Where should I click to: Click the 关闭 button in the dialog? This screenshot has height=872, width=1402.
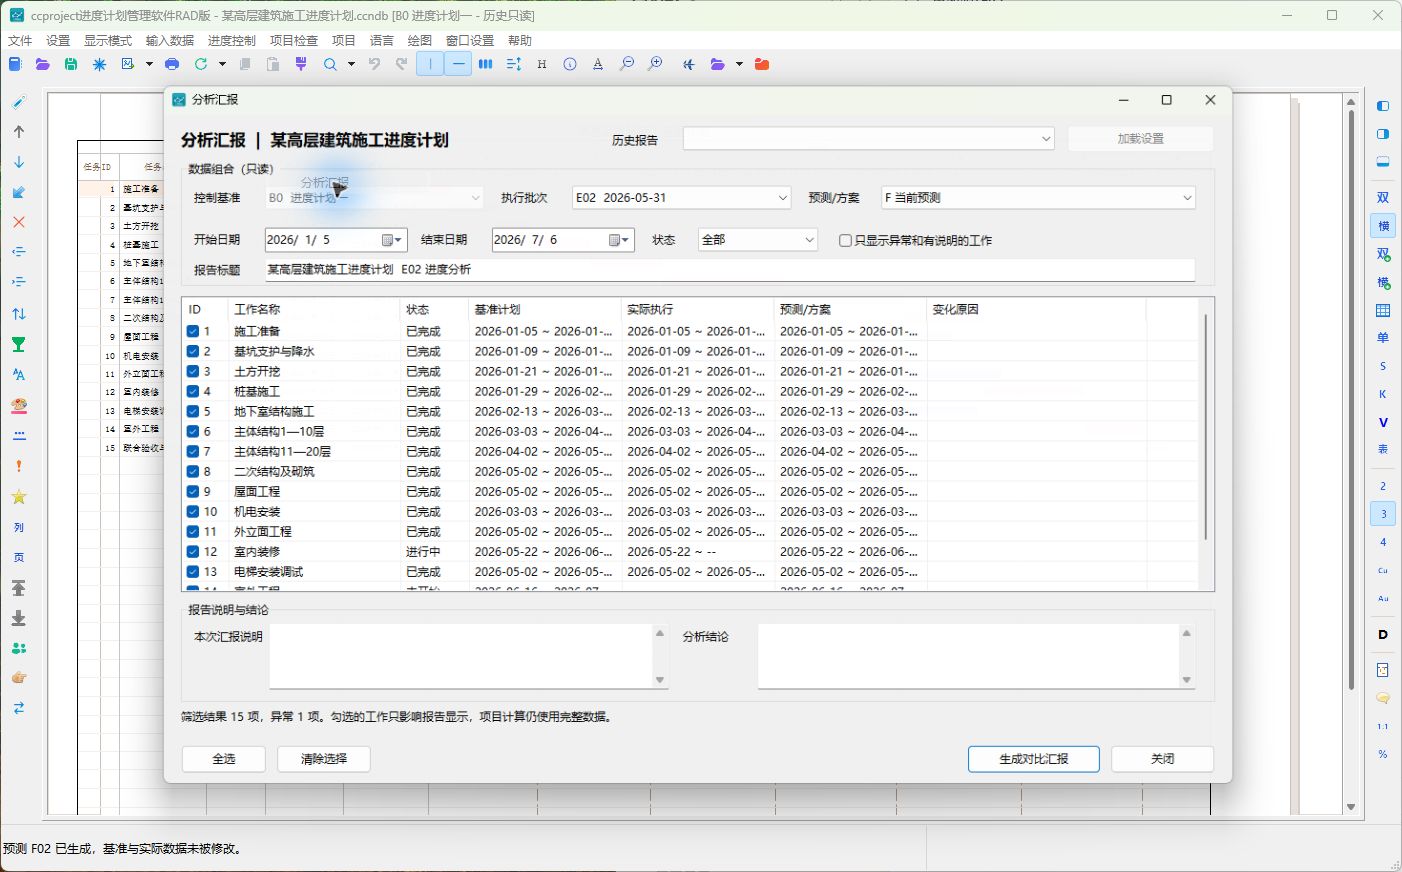[x=1163, y=759]
